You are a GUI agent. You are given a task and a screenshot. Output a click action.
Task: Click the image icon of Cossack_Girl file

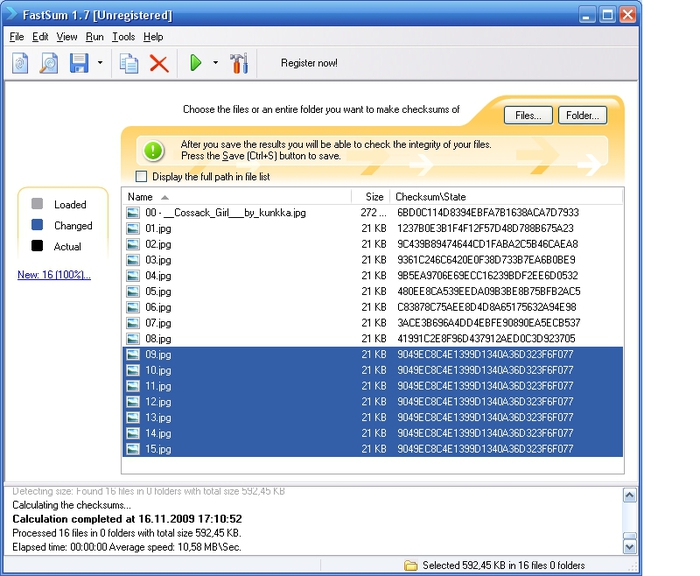pyautogui.click(x=133, y=213)
